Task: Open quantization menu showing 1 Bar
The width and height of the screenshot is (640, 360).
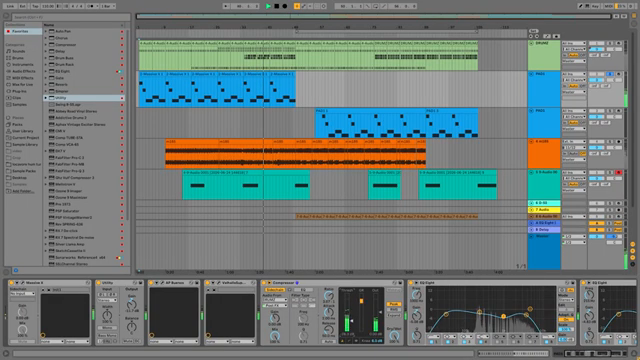Action: click(108, 6)
